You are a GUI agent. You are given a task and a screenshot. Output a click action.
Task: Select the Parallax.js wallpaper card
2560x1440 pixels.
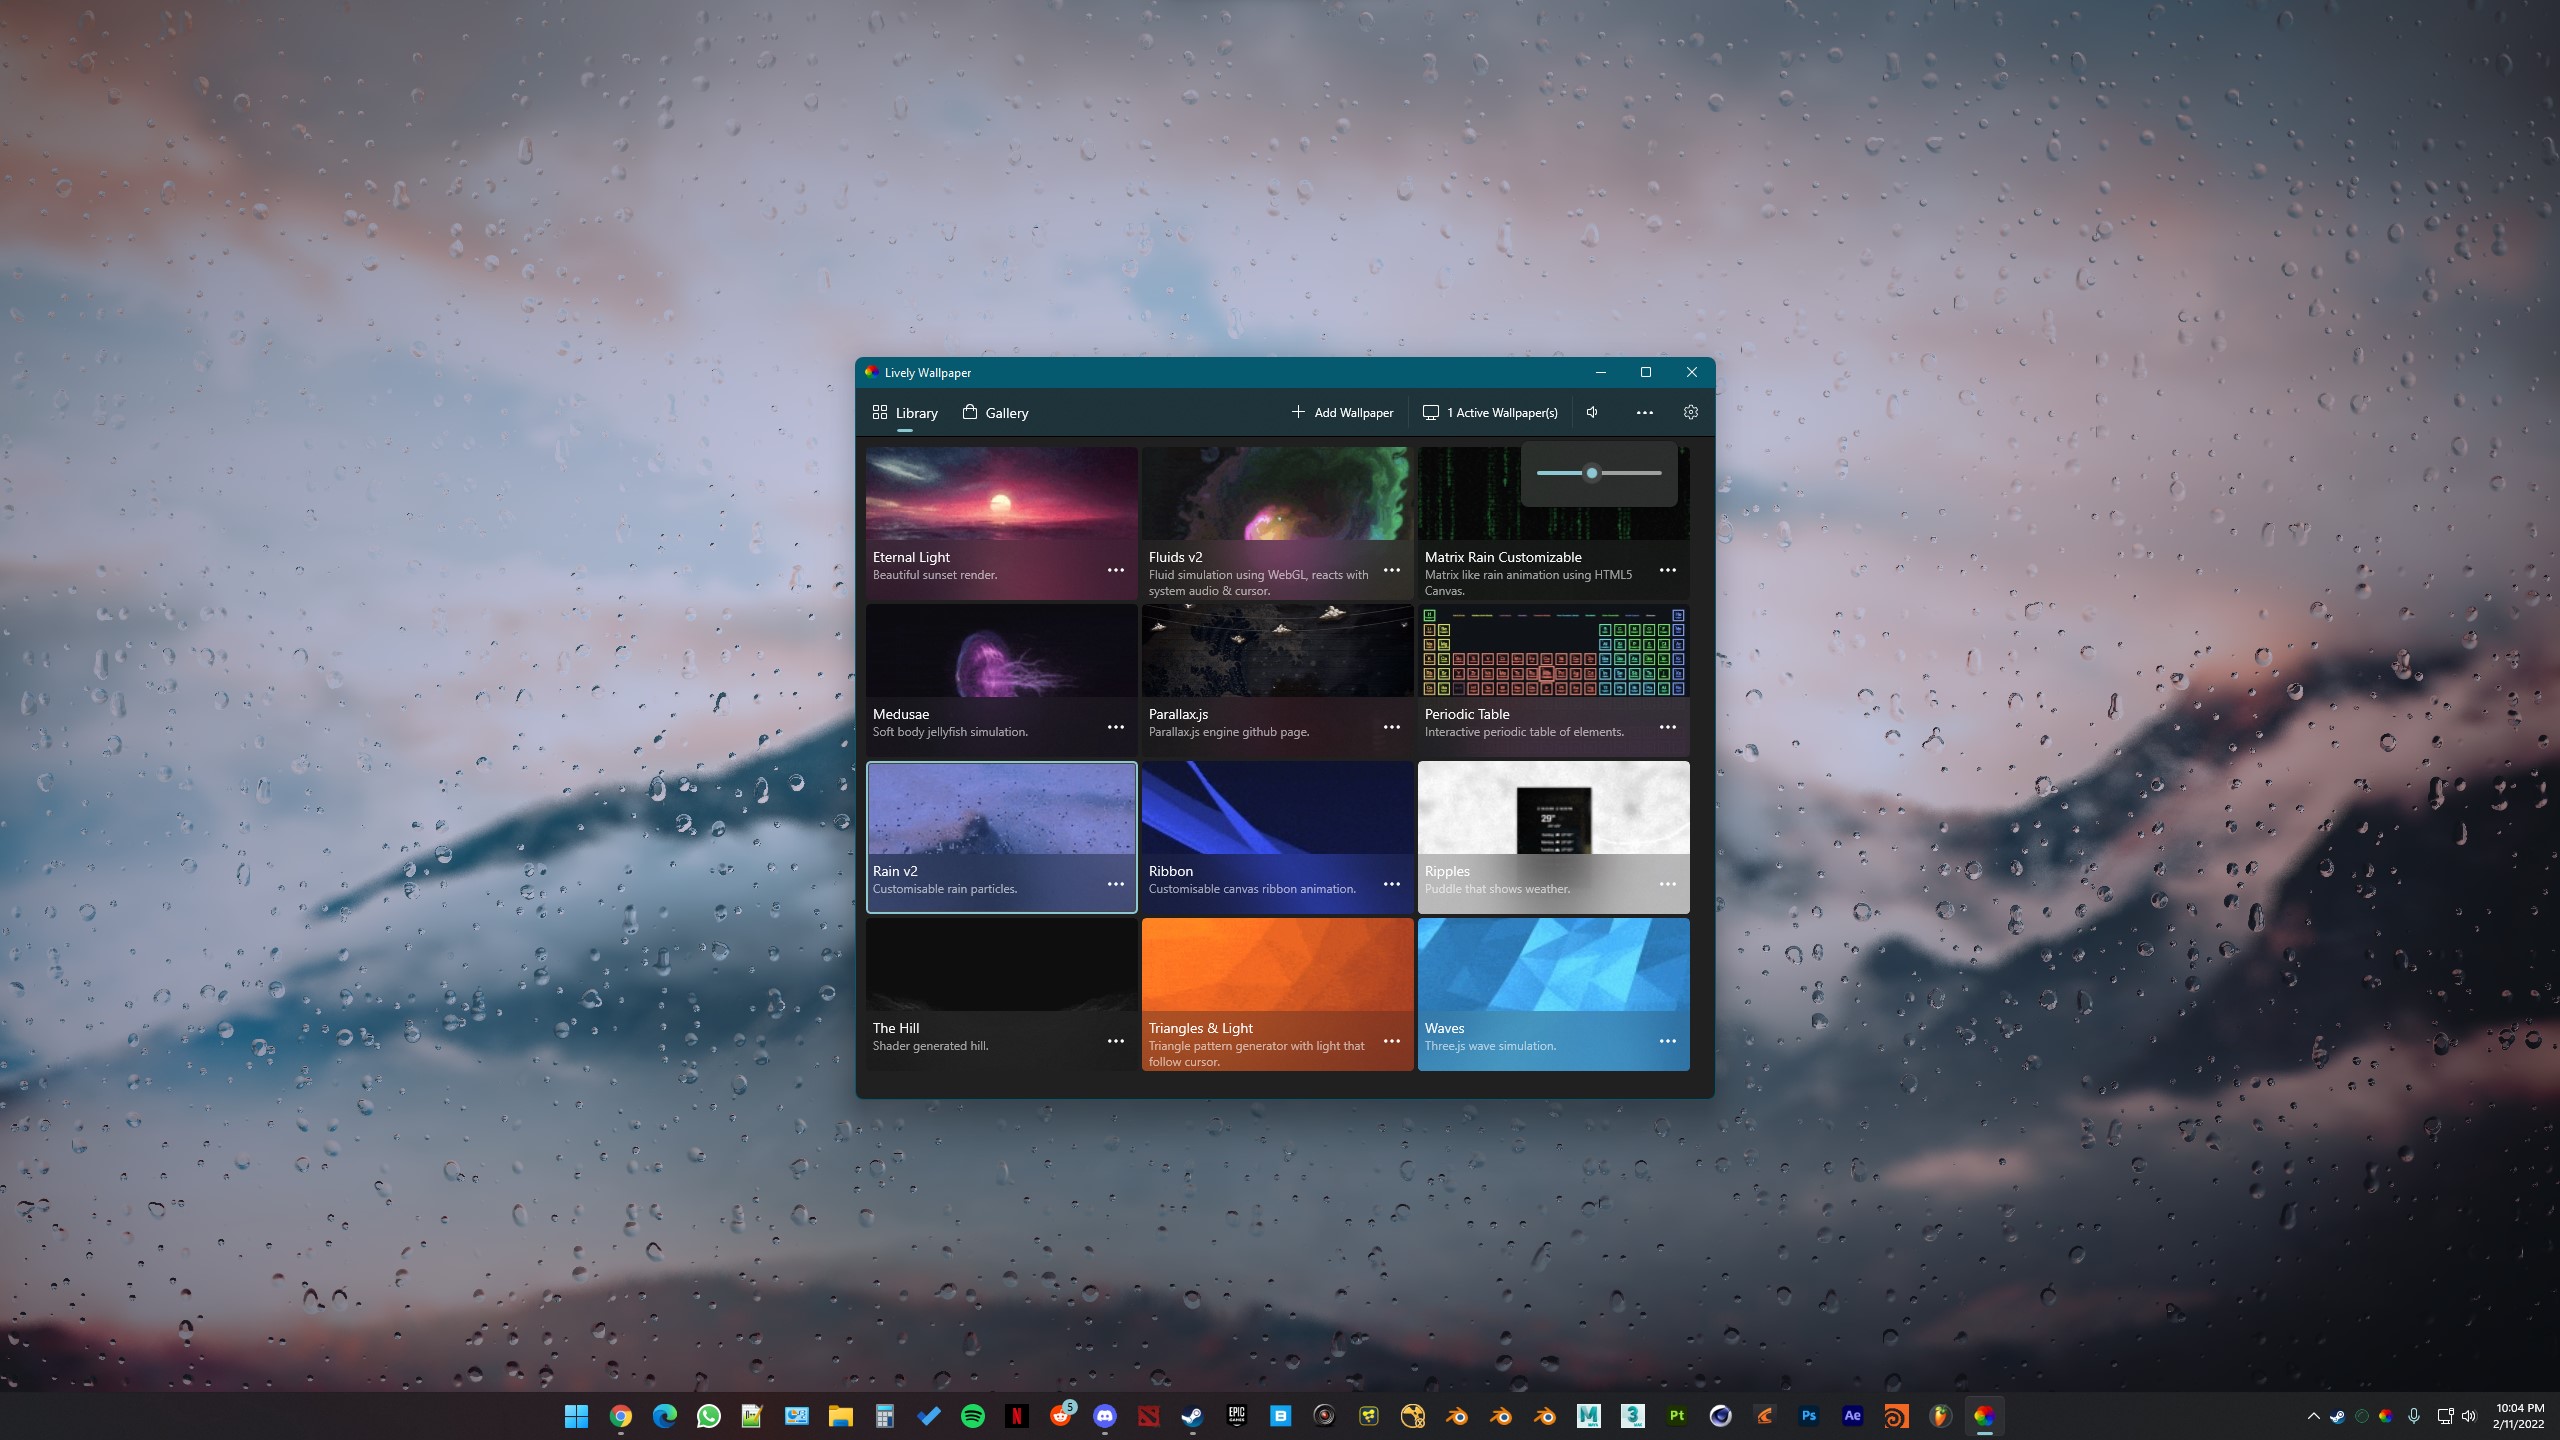pyautogui.click(x=1277, y=680)
